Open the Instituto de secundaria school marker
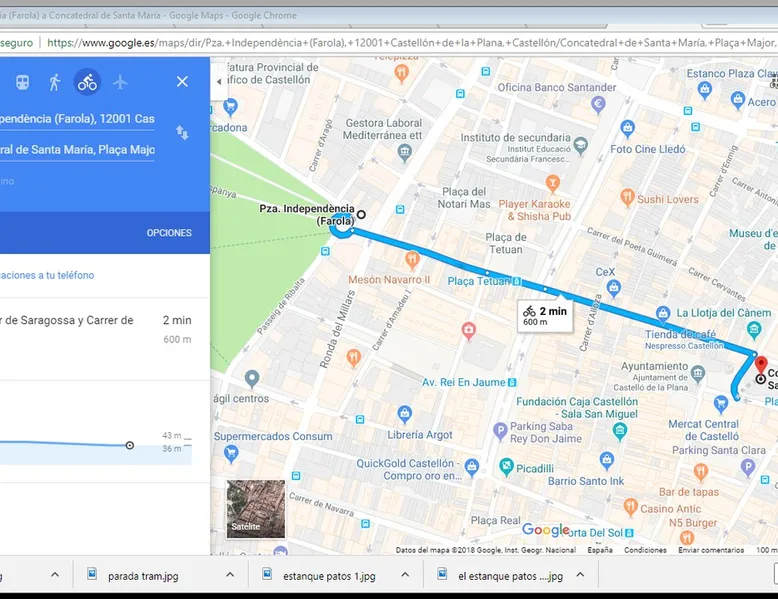Screen dimensions: 778x599 click(580, 145)
